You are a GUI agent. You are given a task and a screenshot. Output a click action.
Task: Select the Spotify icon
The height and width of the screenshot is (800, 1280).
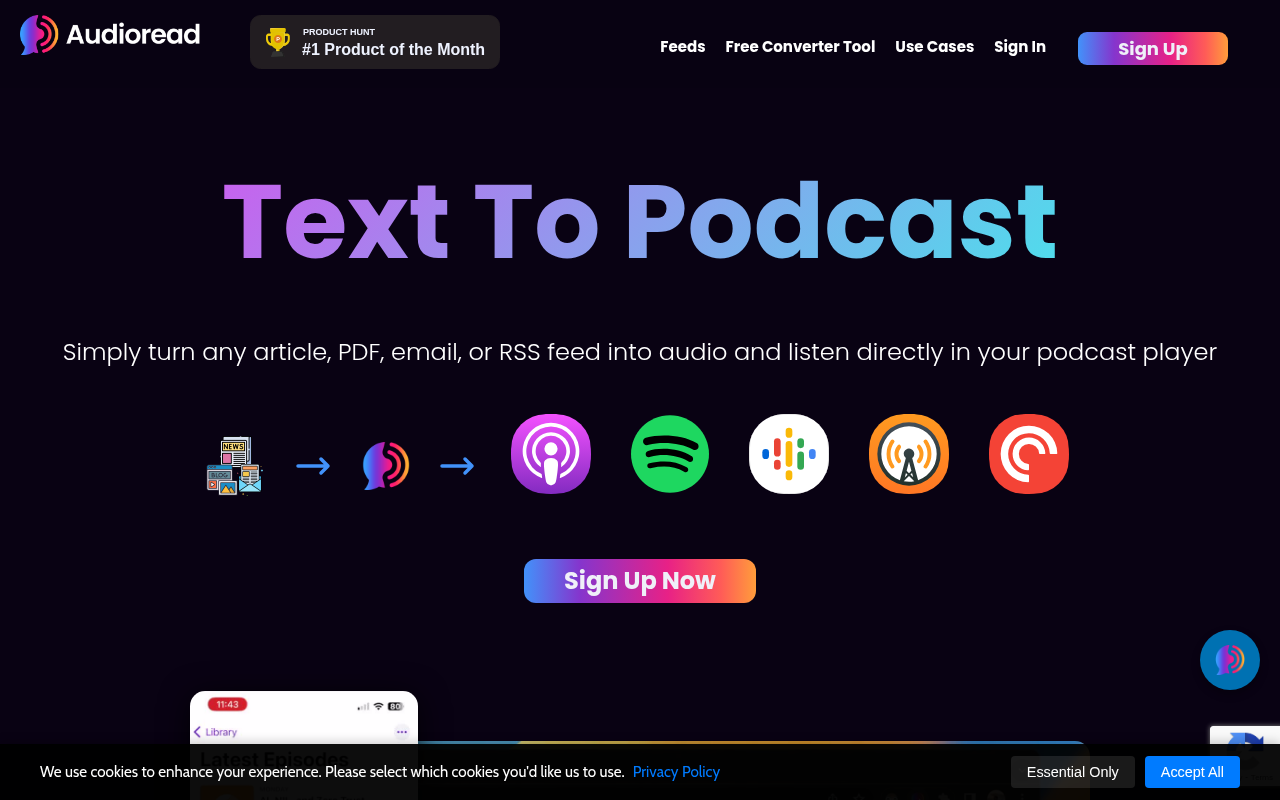pyautogui.click(x=669, y=454)
